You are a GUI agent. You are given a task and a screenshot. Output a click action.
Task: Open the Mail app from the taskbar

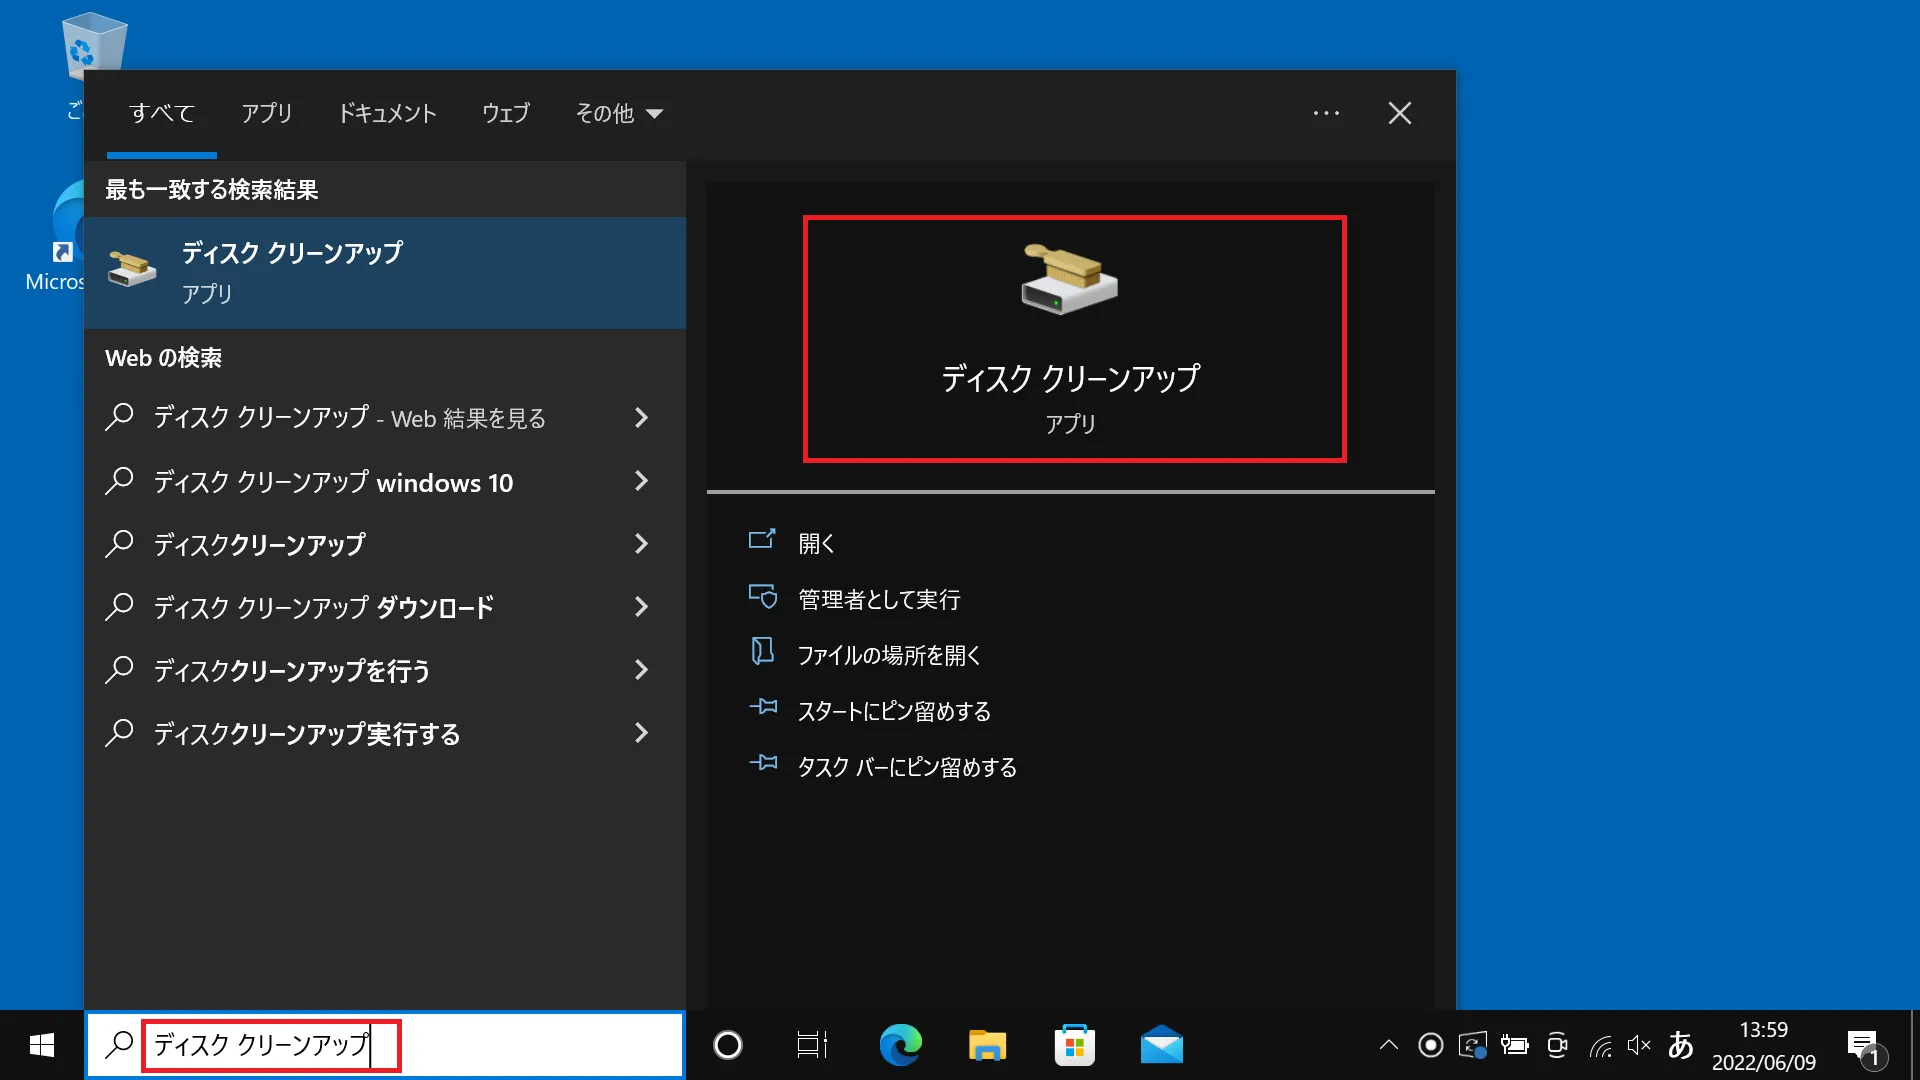tap(1161, 1045)
